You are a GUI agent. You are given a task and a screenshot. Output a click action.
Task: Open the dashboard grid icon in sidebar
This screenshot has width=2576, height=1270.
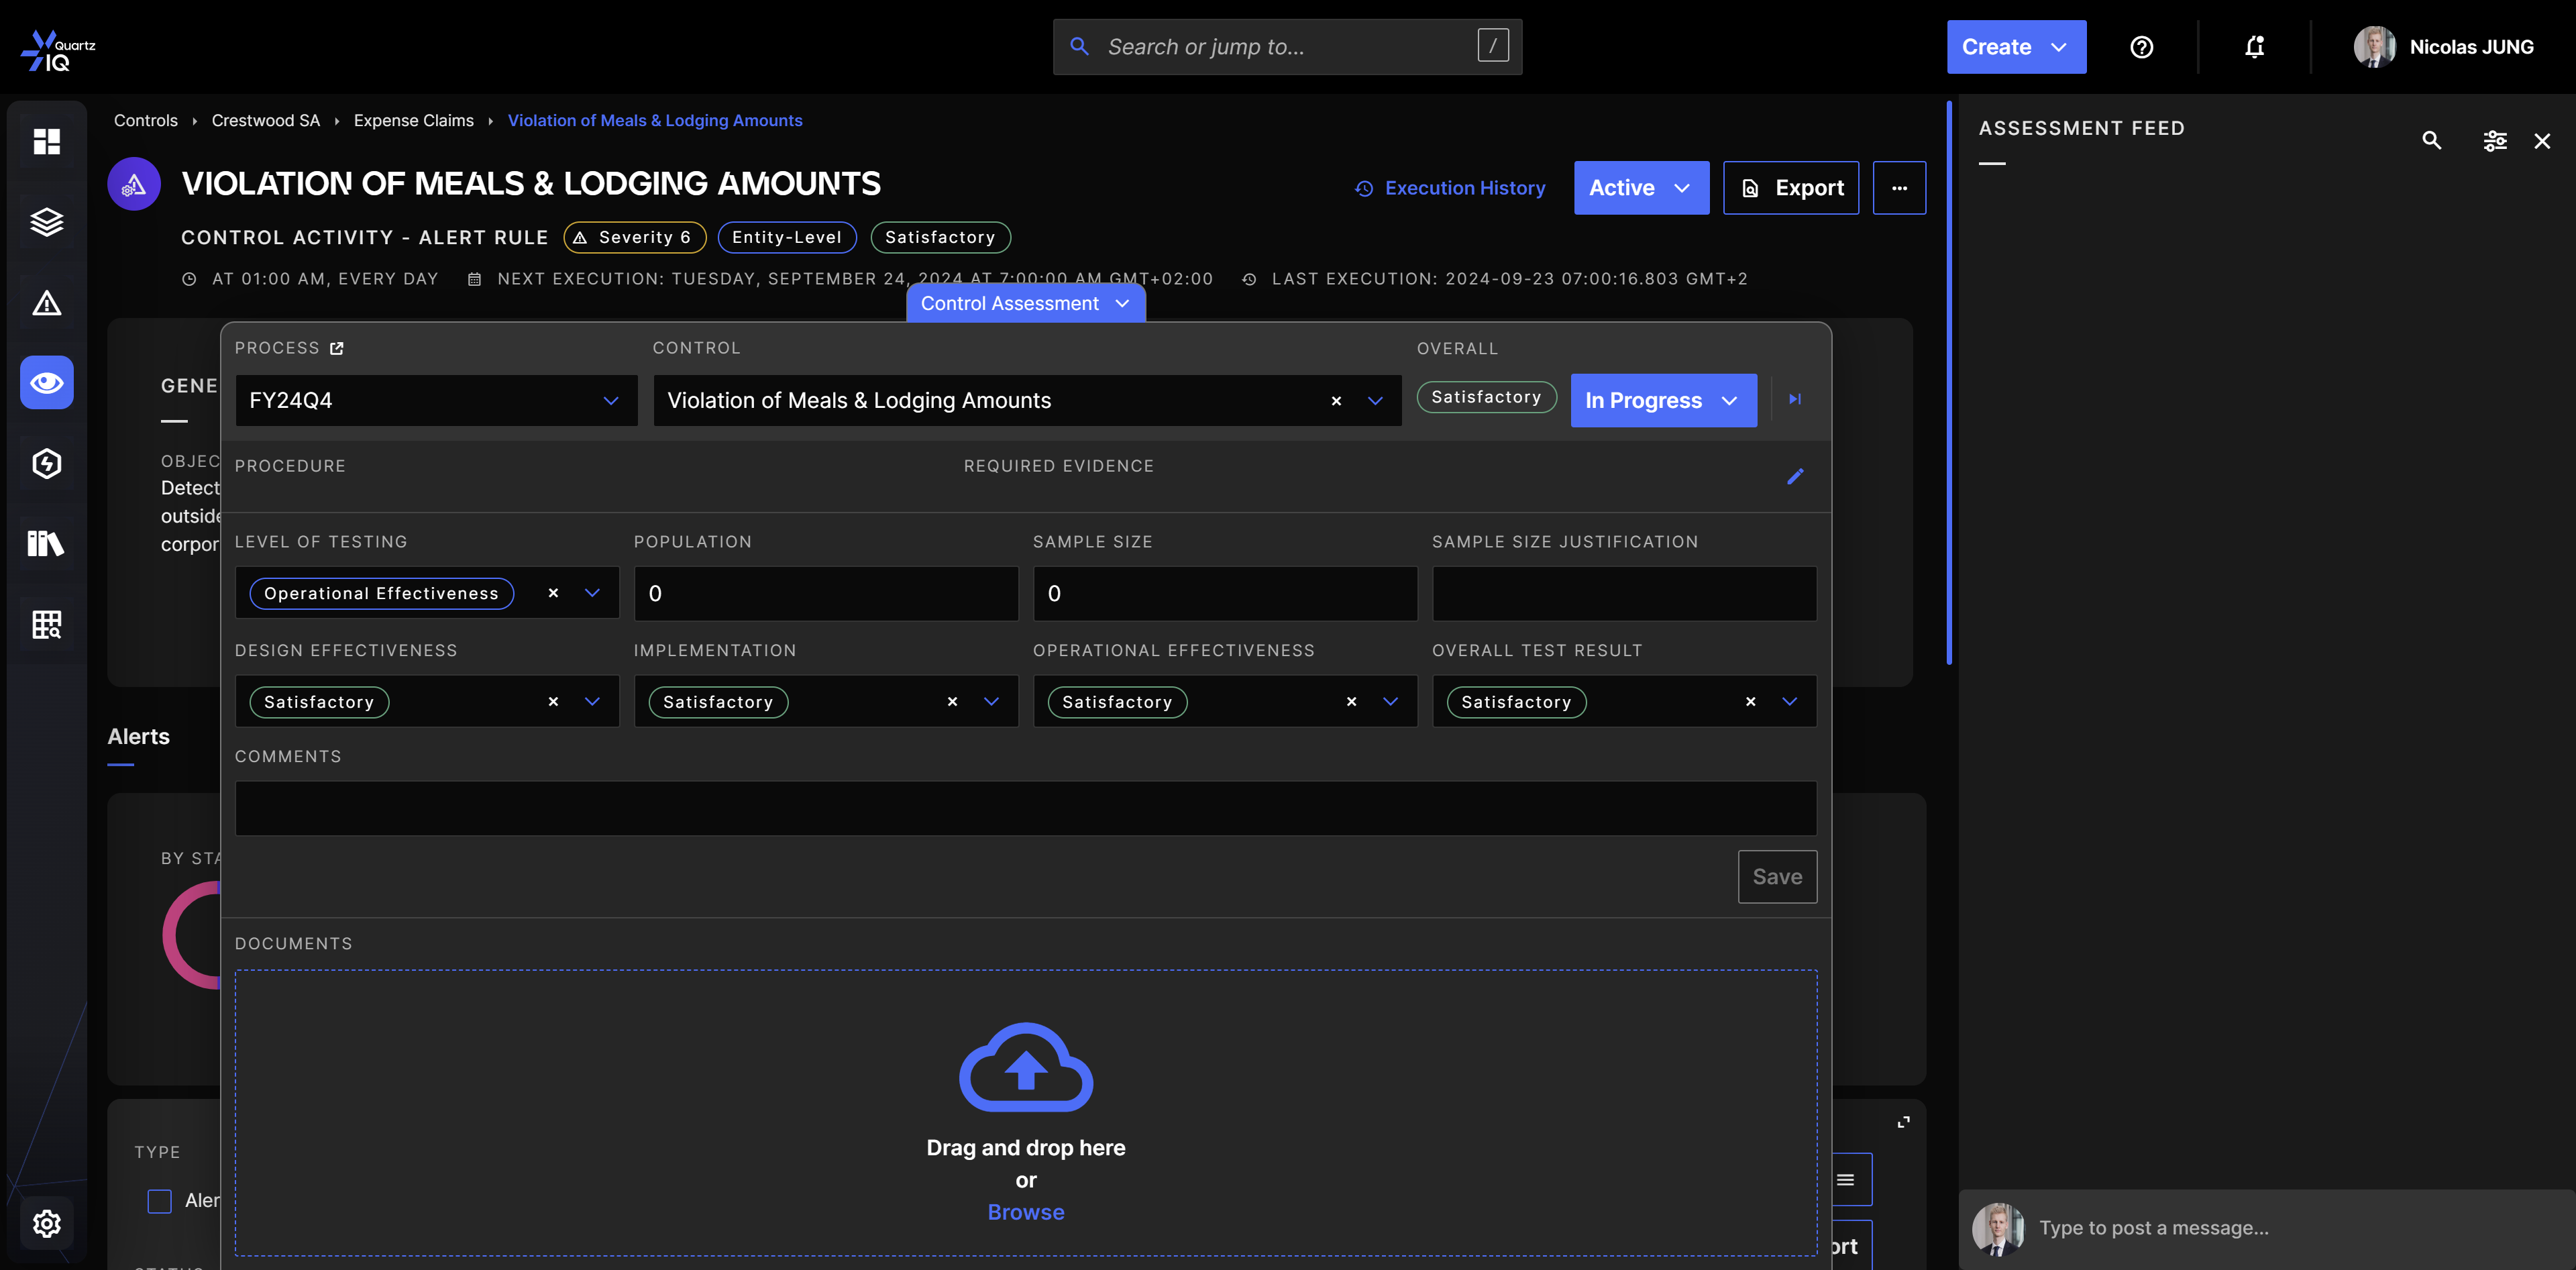[46, 141]
